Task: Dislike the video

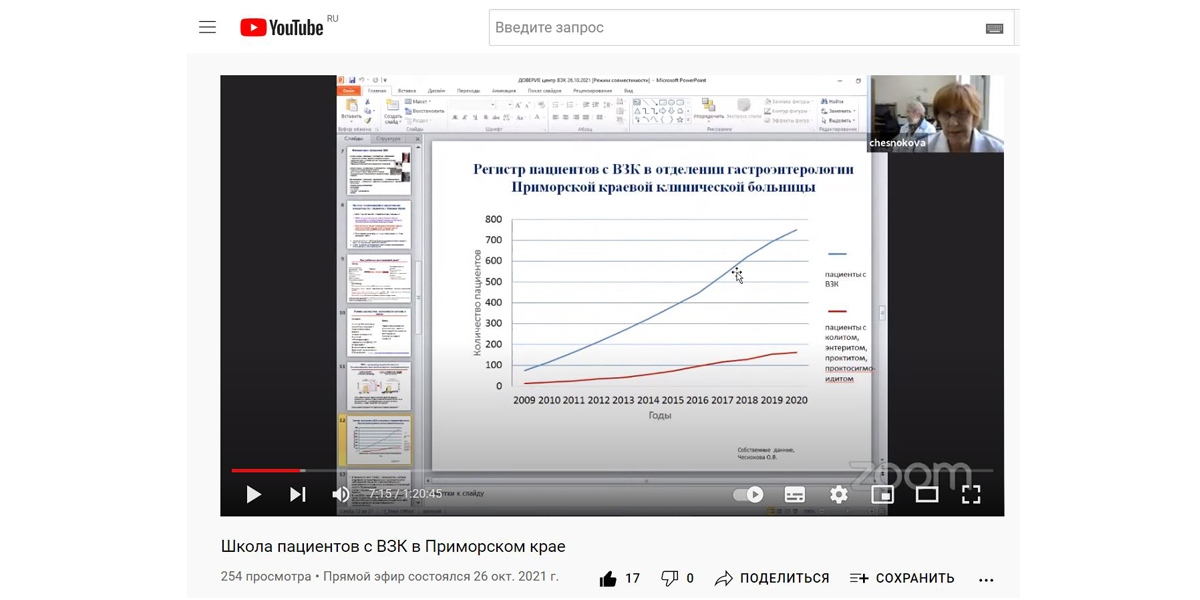Action: (670, 578)
